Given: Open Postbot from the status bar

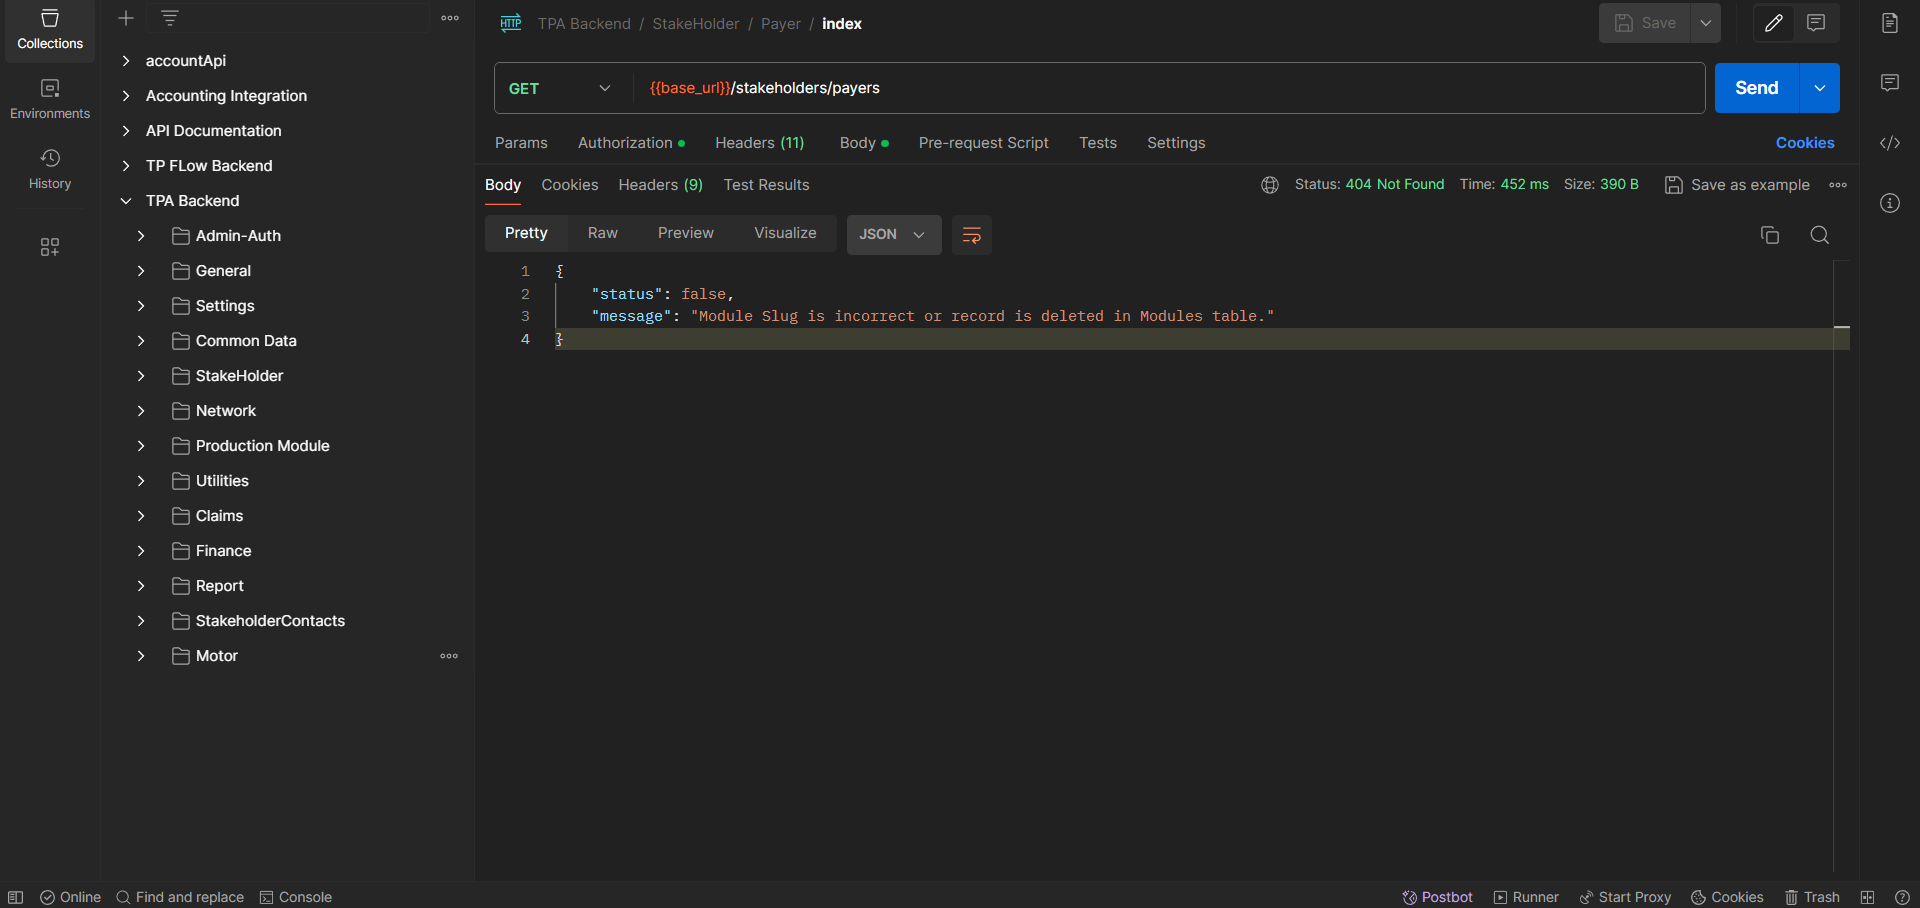Looking at the screenshot, I should click(1437, 897).
